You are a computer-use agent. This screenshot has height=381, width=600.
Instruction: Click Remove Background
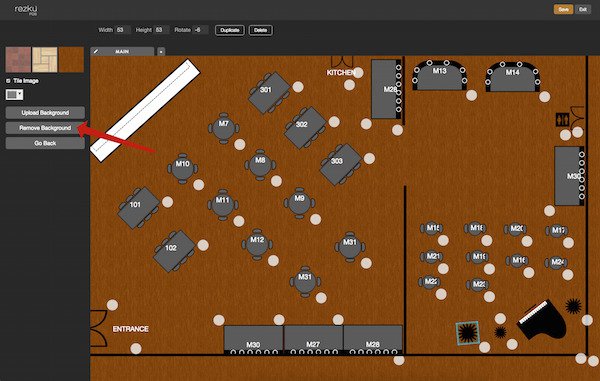coord(45,128)
